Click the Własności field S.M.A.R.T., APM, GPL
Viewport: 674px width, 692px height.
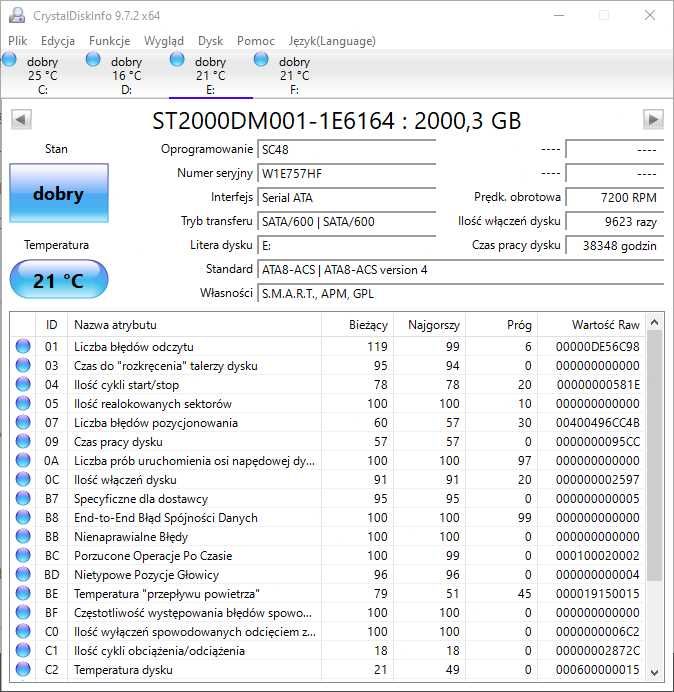(x=460, y=293)
